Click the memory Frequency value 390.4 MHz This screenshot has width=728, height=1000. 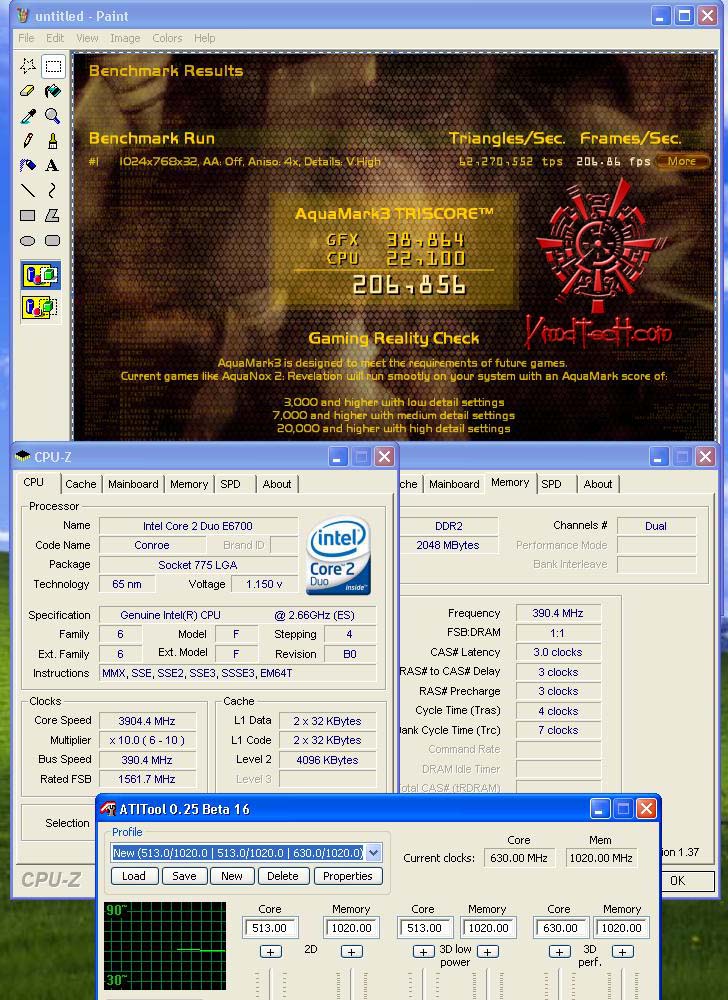[x=558, y=613]
